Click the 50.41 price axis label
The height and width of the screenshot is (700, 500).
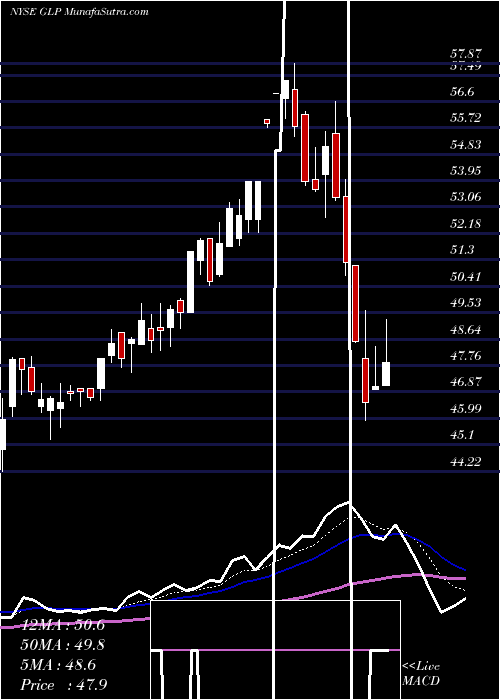(466, 277)
